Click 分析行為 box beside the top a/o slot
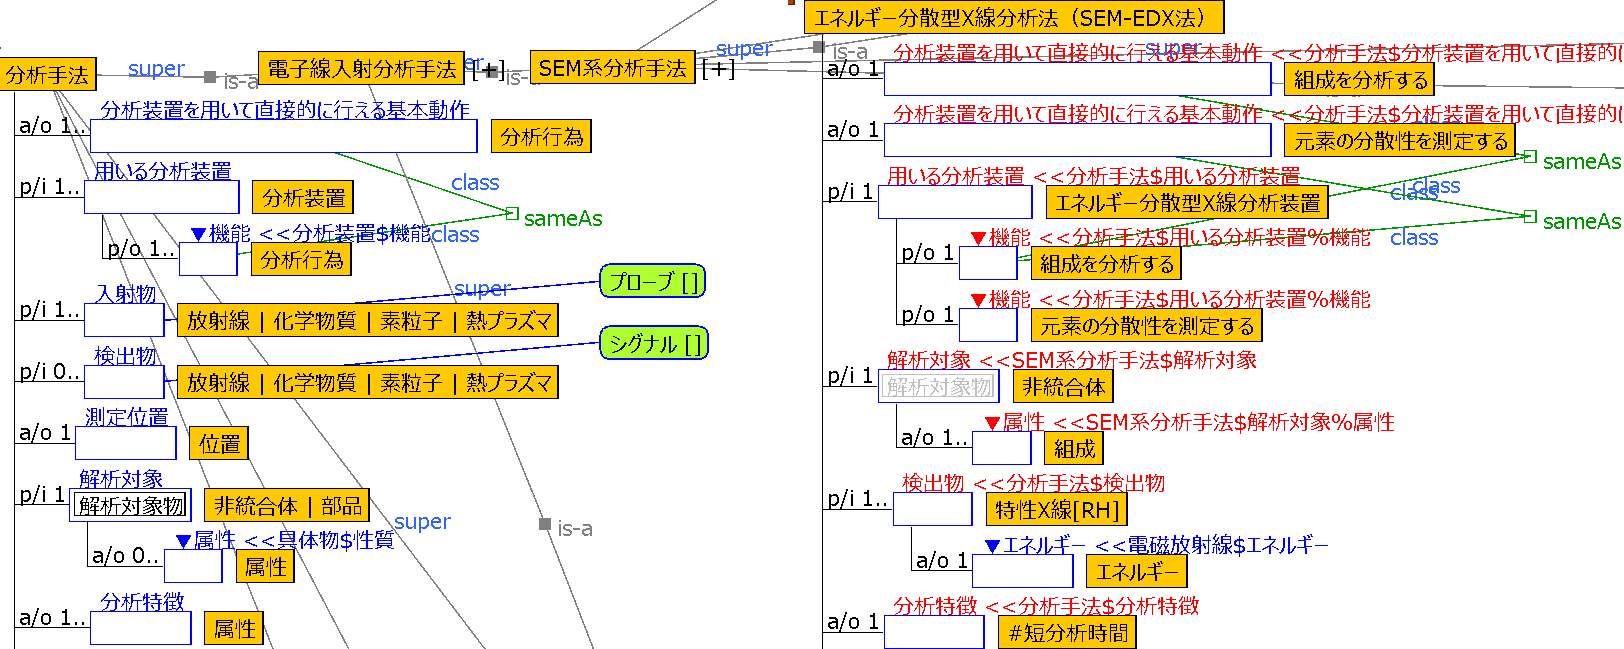This screenshot has height=649, width=1624. pyautogui.click(x=542, y=136)
